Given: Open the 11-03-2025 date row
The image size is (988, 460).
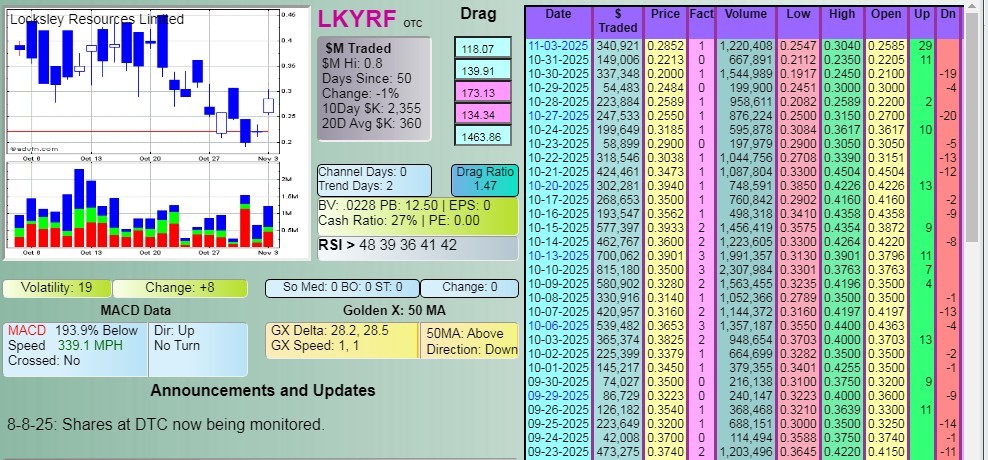Looking at the screenshot, I should 559,45.
